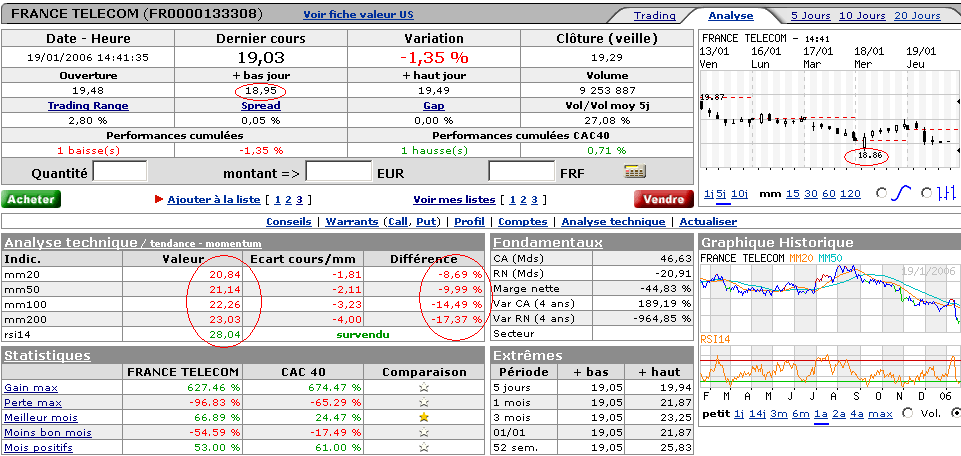Click the Moins bon mois link
Viewport: 961px width, 456px height.
pyautogui.click(x=48, y=433)
